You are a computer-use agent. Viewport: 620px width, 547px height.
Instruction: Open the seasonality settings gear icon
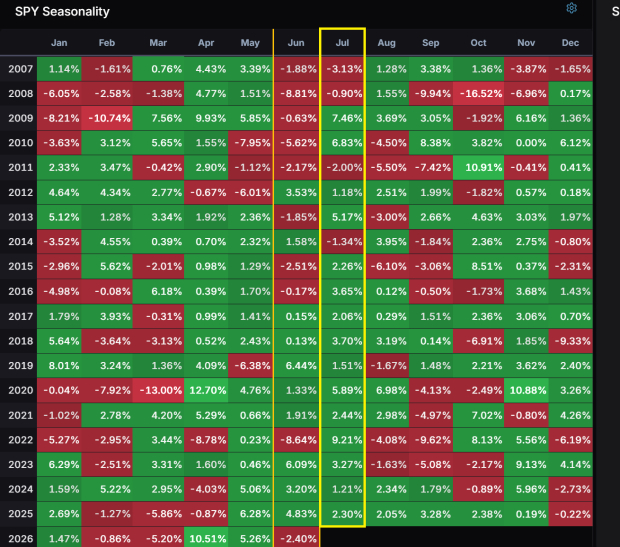[571, 8]
